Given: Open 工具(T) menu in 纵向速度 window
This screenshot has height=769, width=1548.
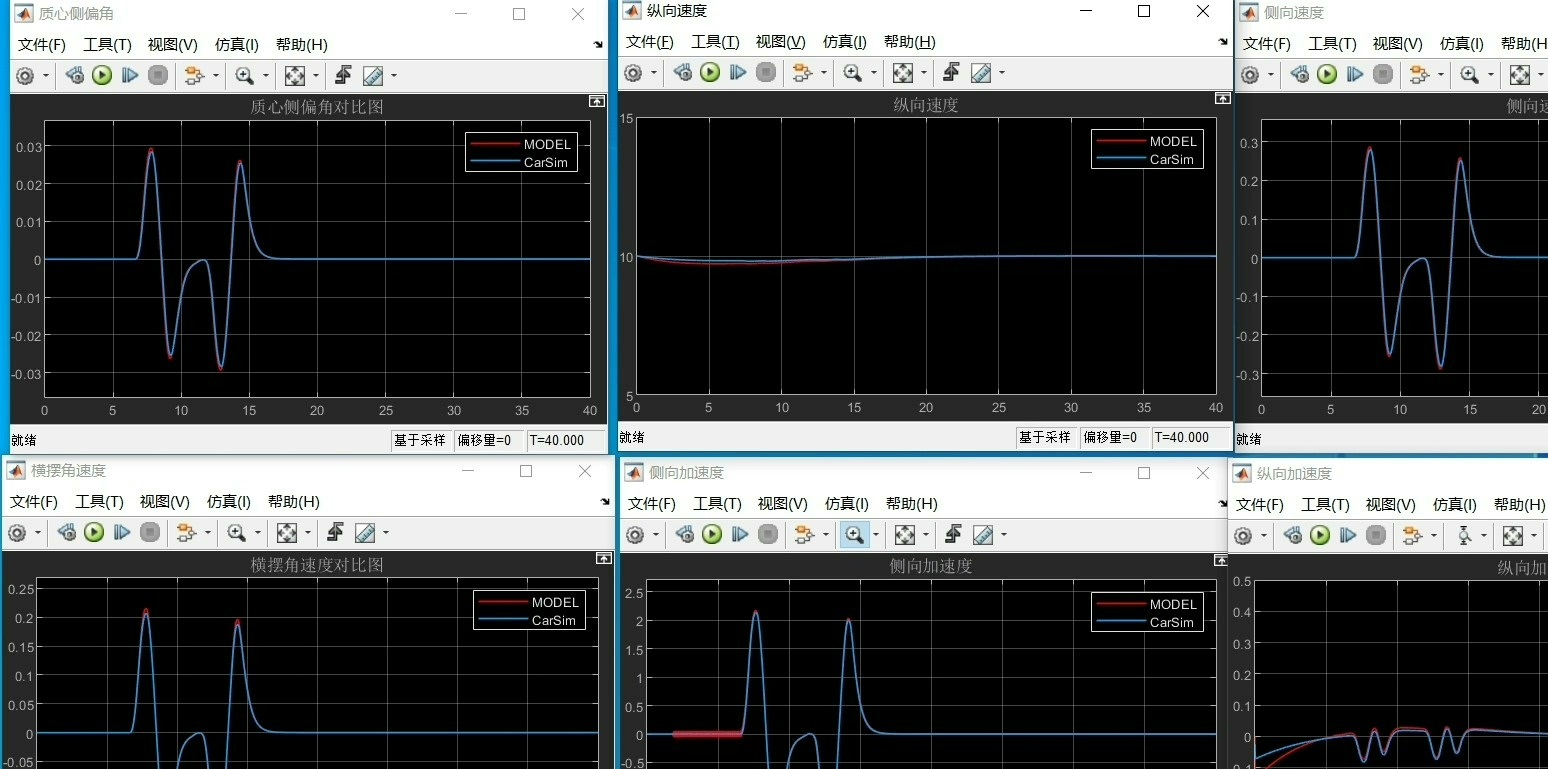Looking at the screenshot, I should click(x=715, y=42).
